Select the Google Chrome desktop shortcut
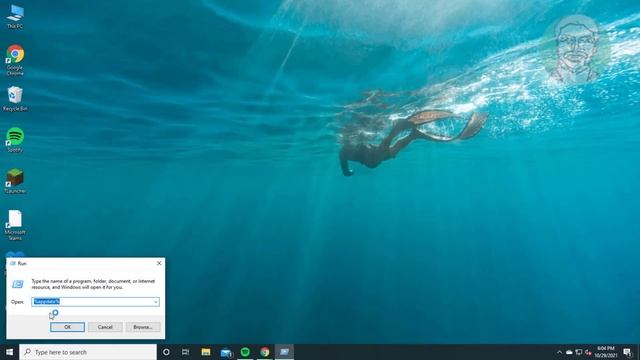640x360 pixels. tap(15, 60)
